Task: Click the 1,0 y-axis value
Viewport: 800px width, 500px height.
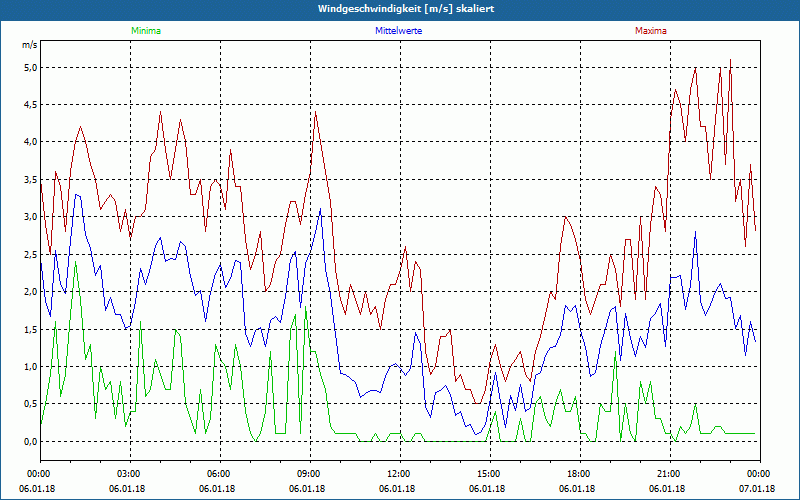Action: pos(30,366)
